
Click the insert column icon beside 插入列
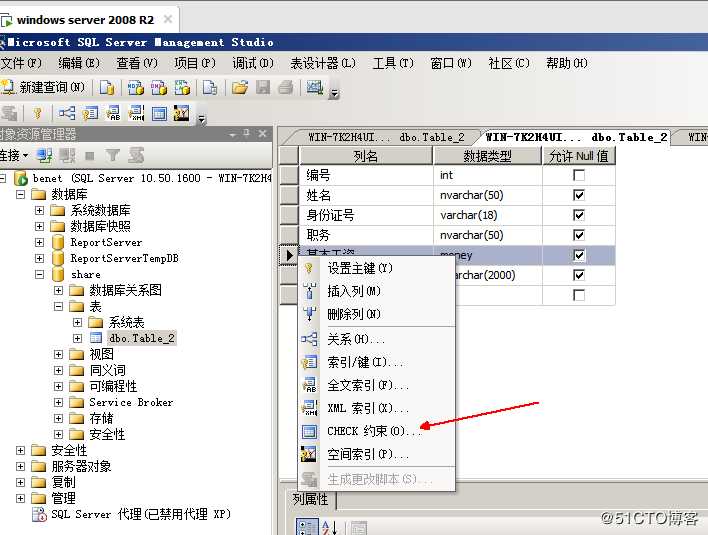(309, 291)
